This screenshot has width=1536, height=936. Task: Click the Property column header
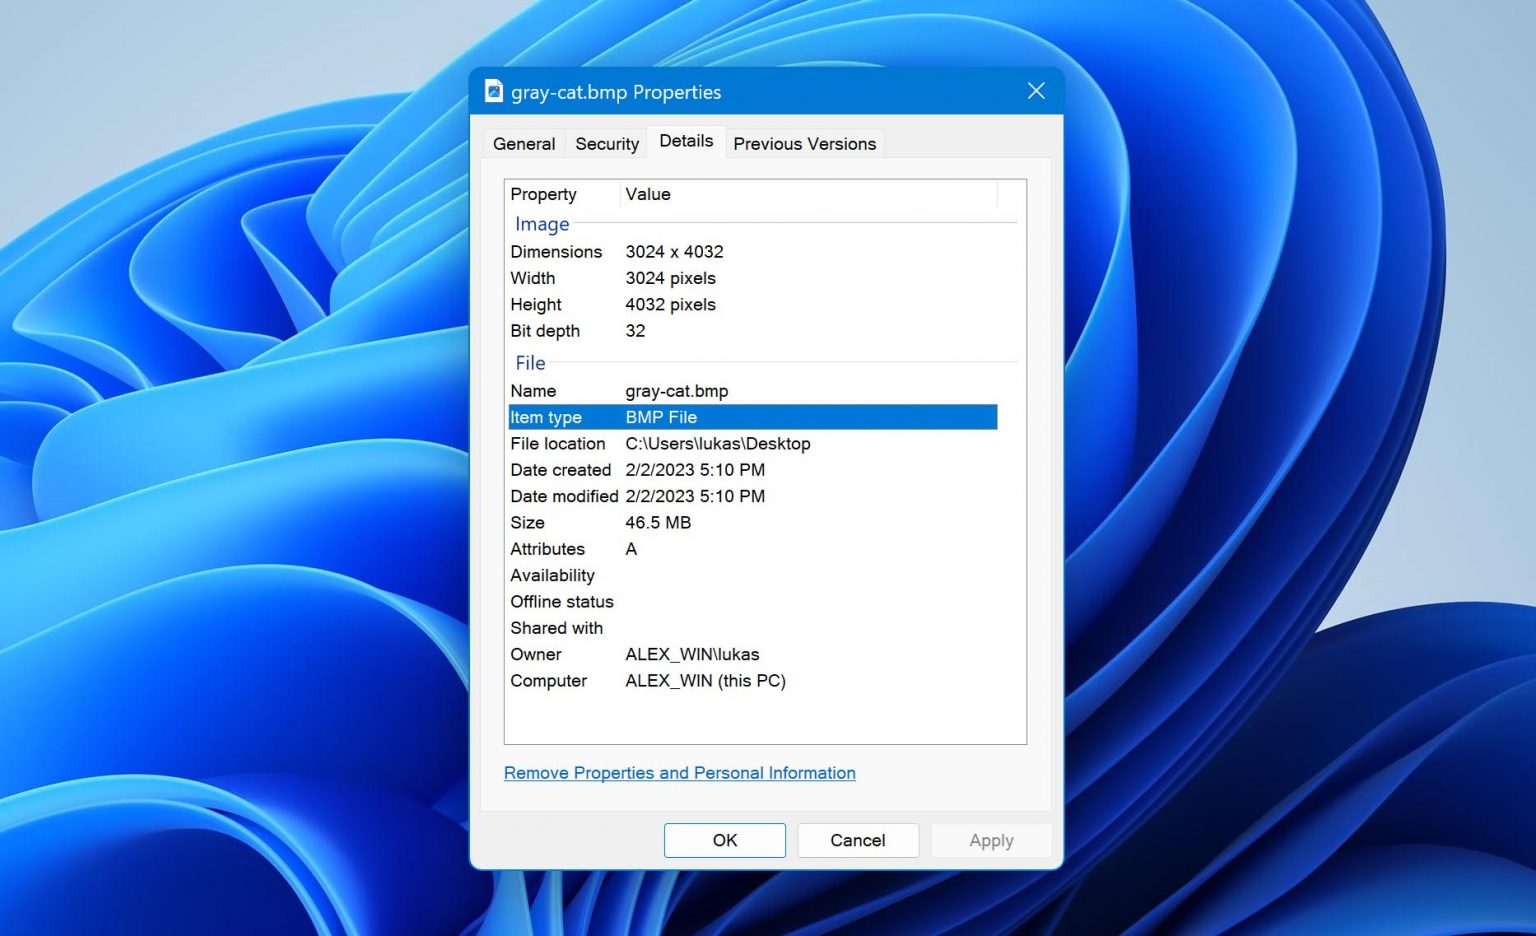544,194
